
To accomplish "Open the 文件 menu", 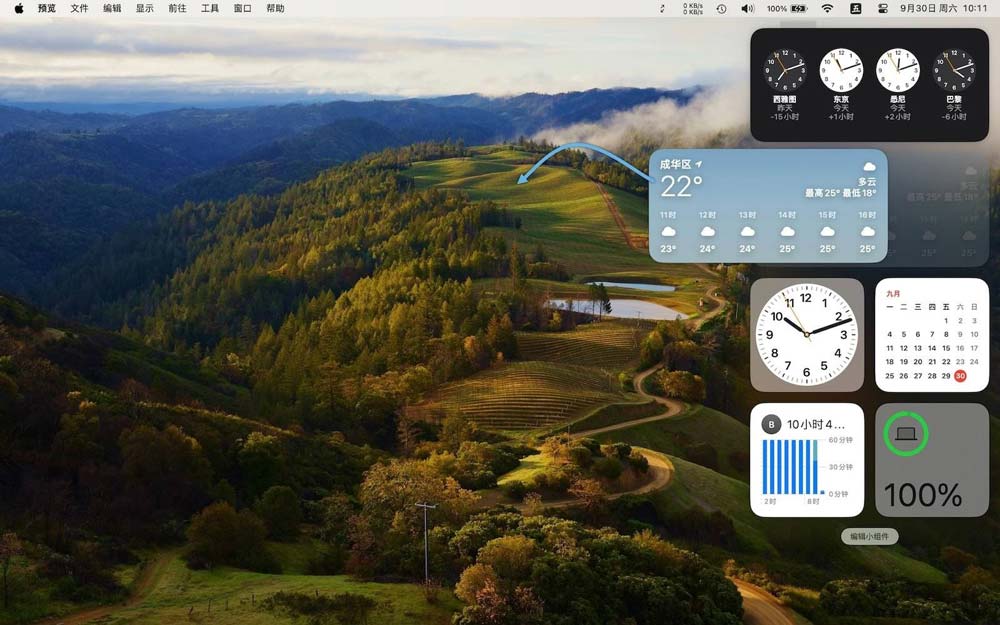I will 79,8.
